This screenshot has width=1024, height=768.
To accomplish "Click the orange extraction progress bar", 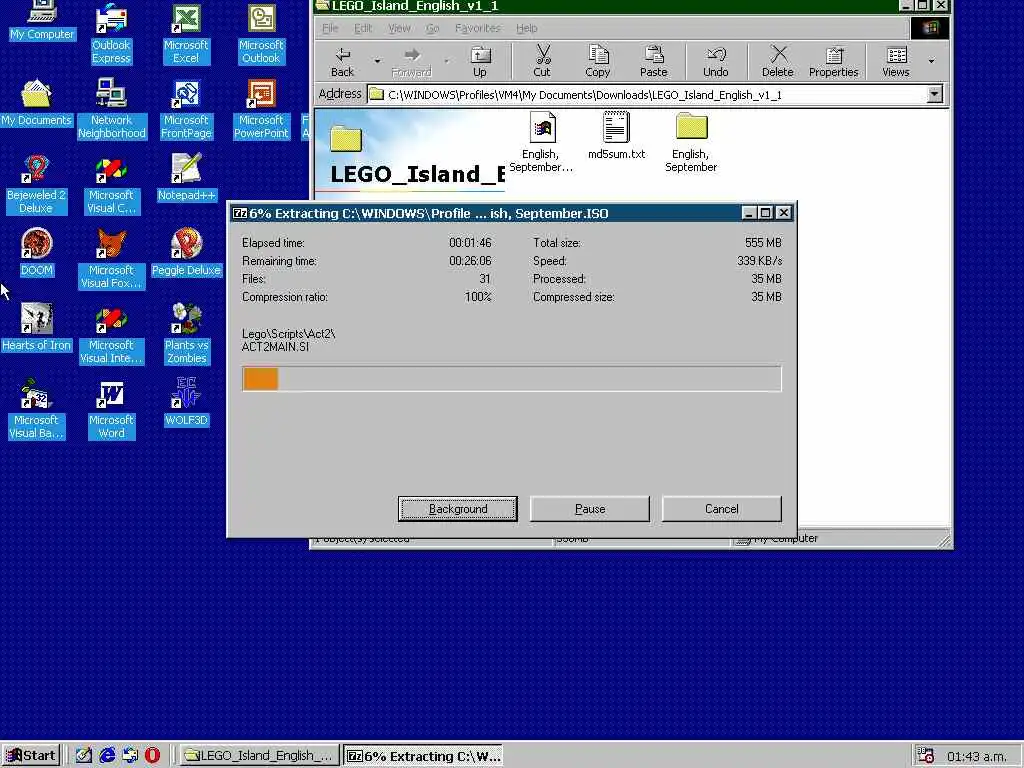I will pyautogui.click(x=511, y=379).
